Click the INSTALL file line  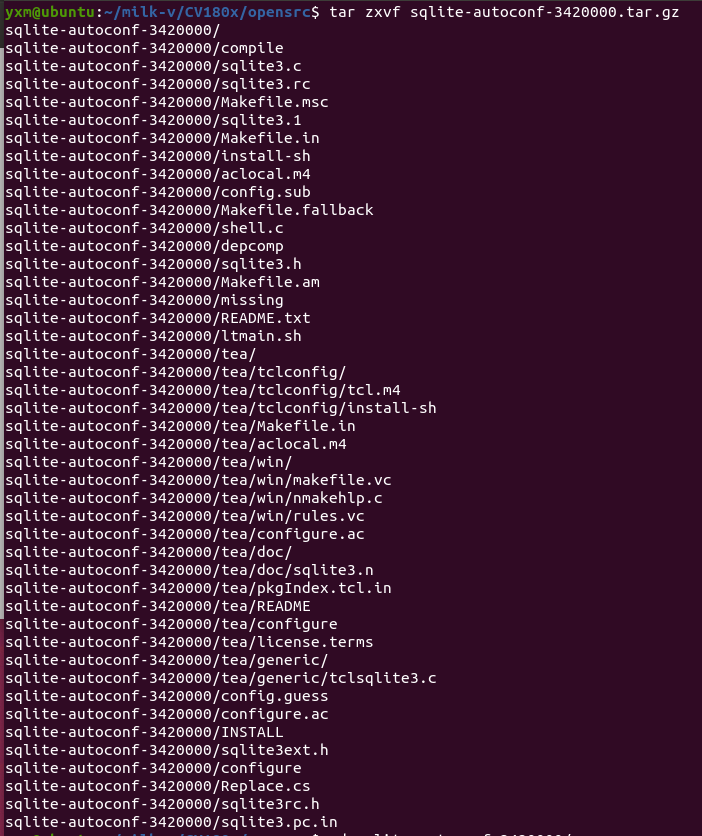pos(144,733)
